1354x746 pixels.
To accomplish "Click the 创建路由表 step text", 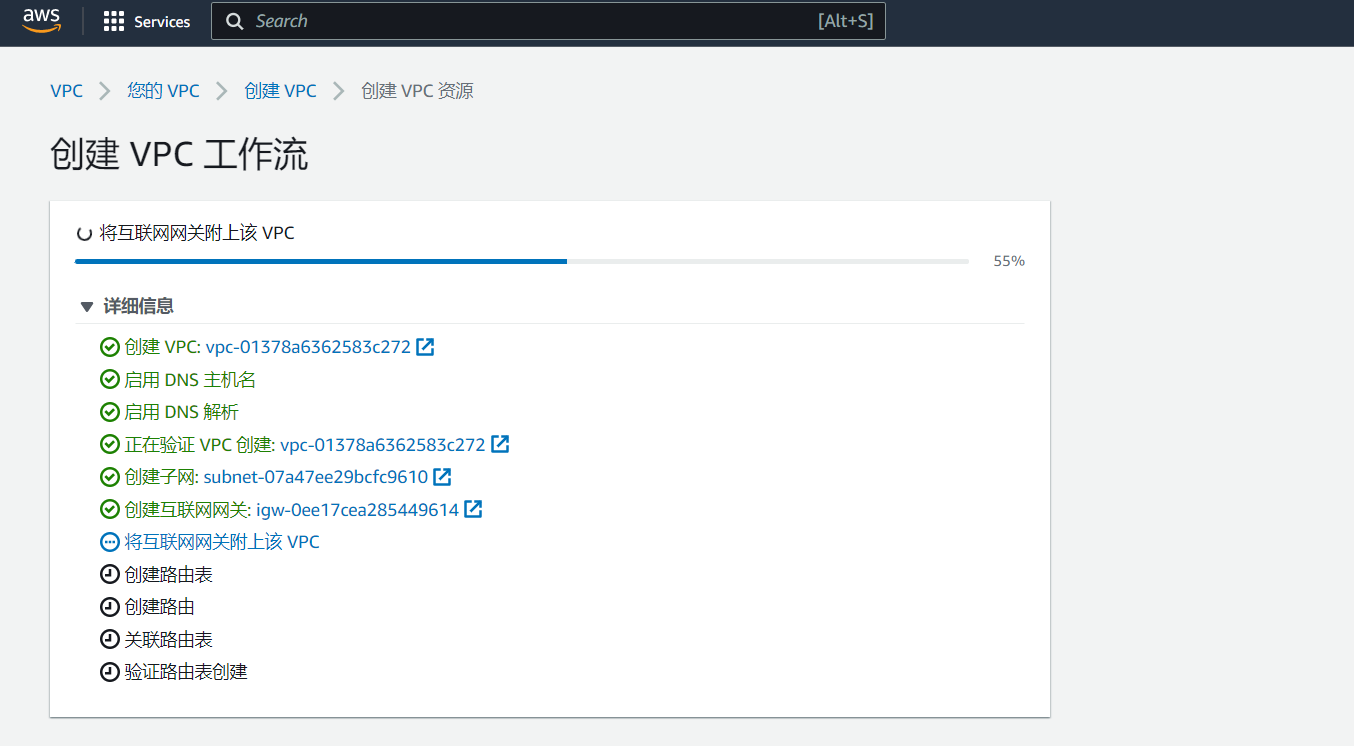I will tap(168, 575).
